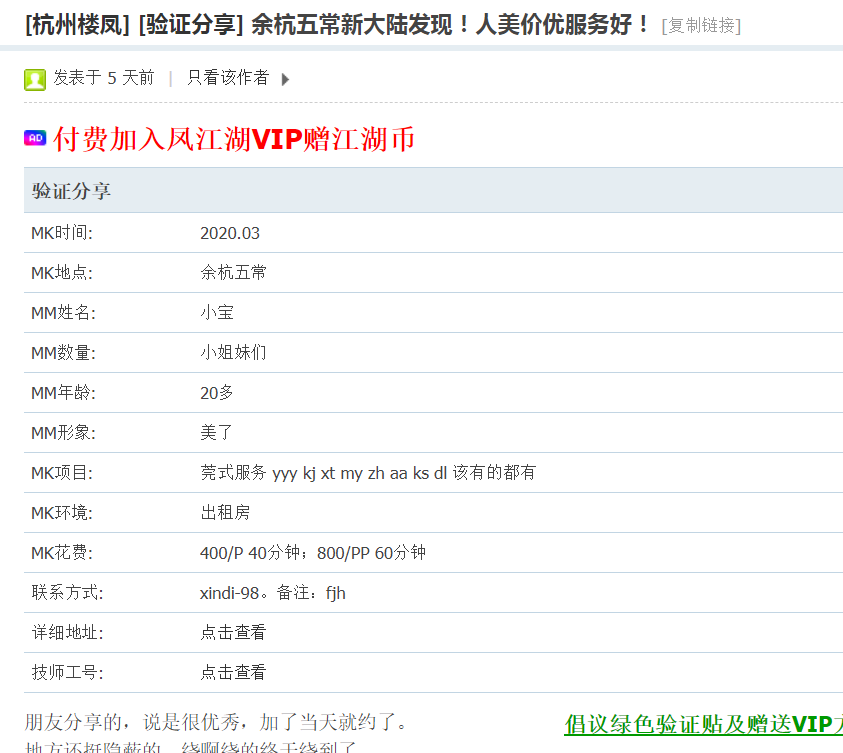The height and width of the screenshot is (753, 843).
Task: Select 只看该作者 to filter posts
Action: point(228,78)
